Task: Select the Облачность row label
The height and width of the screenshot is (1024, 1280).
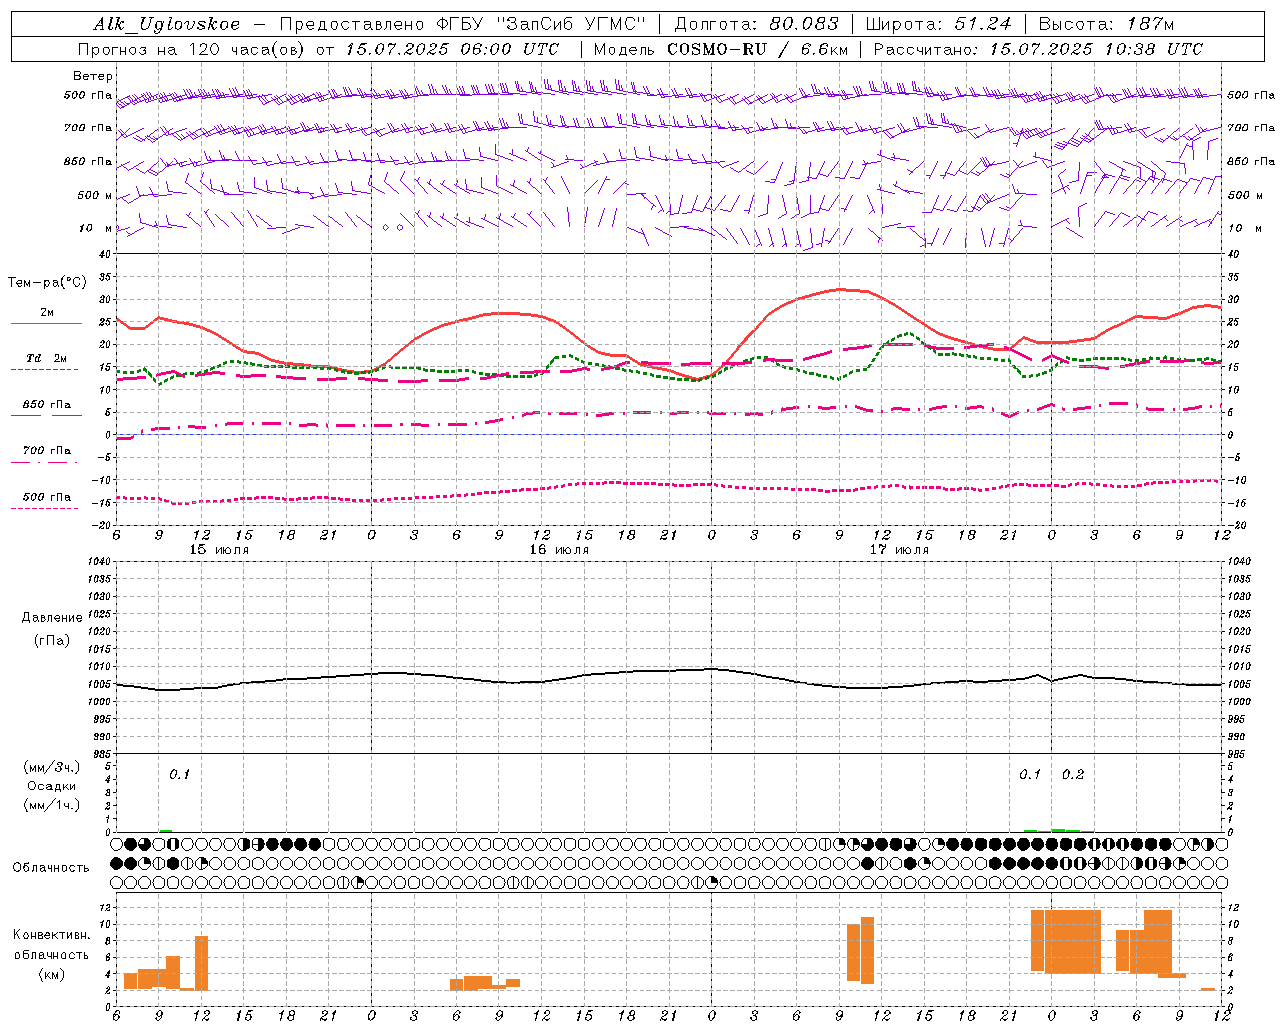Action: point(51,868)
